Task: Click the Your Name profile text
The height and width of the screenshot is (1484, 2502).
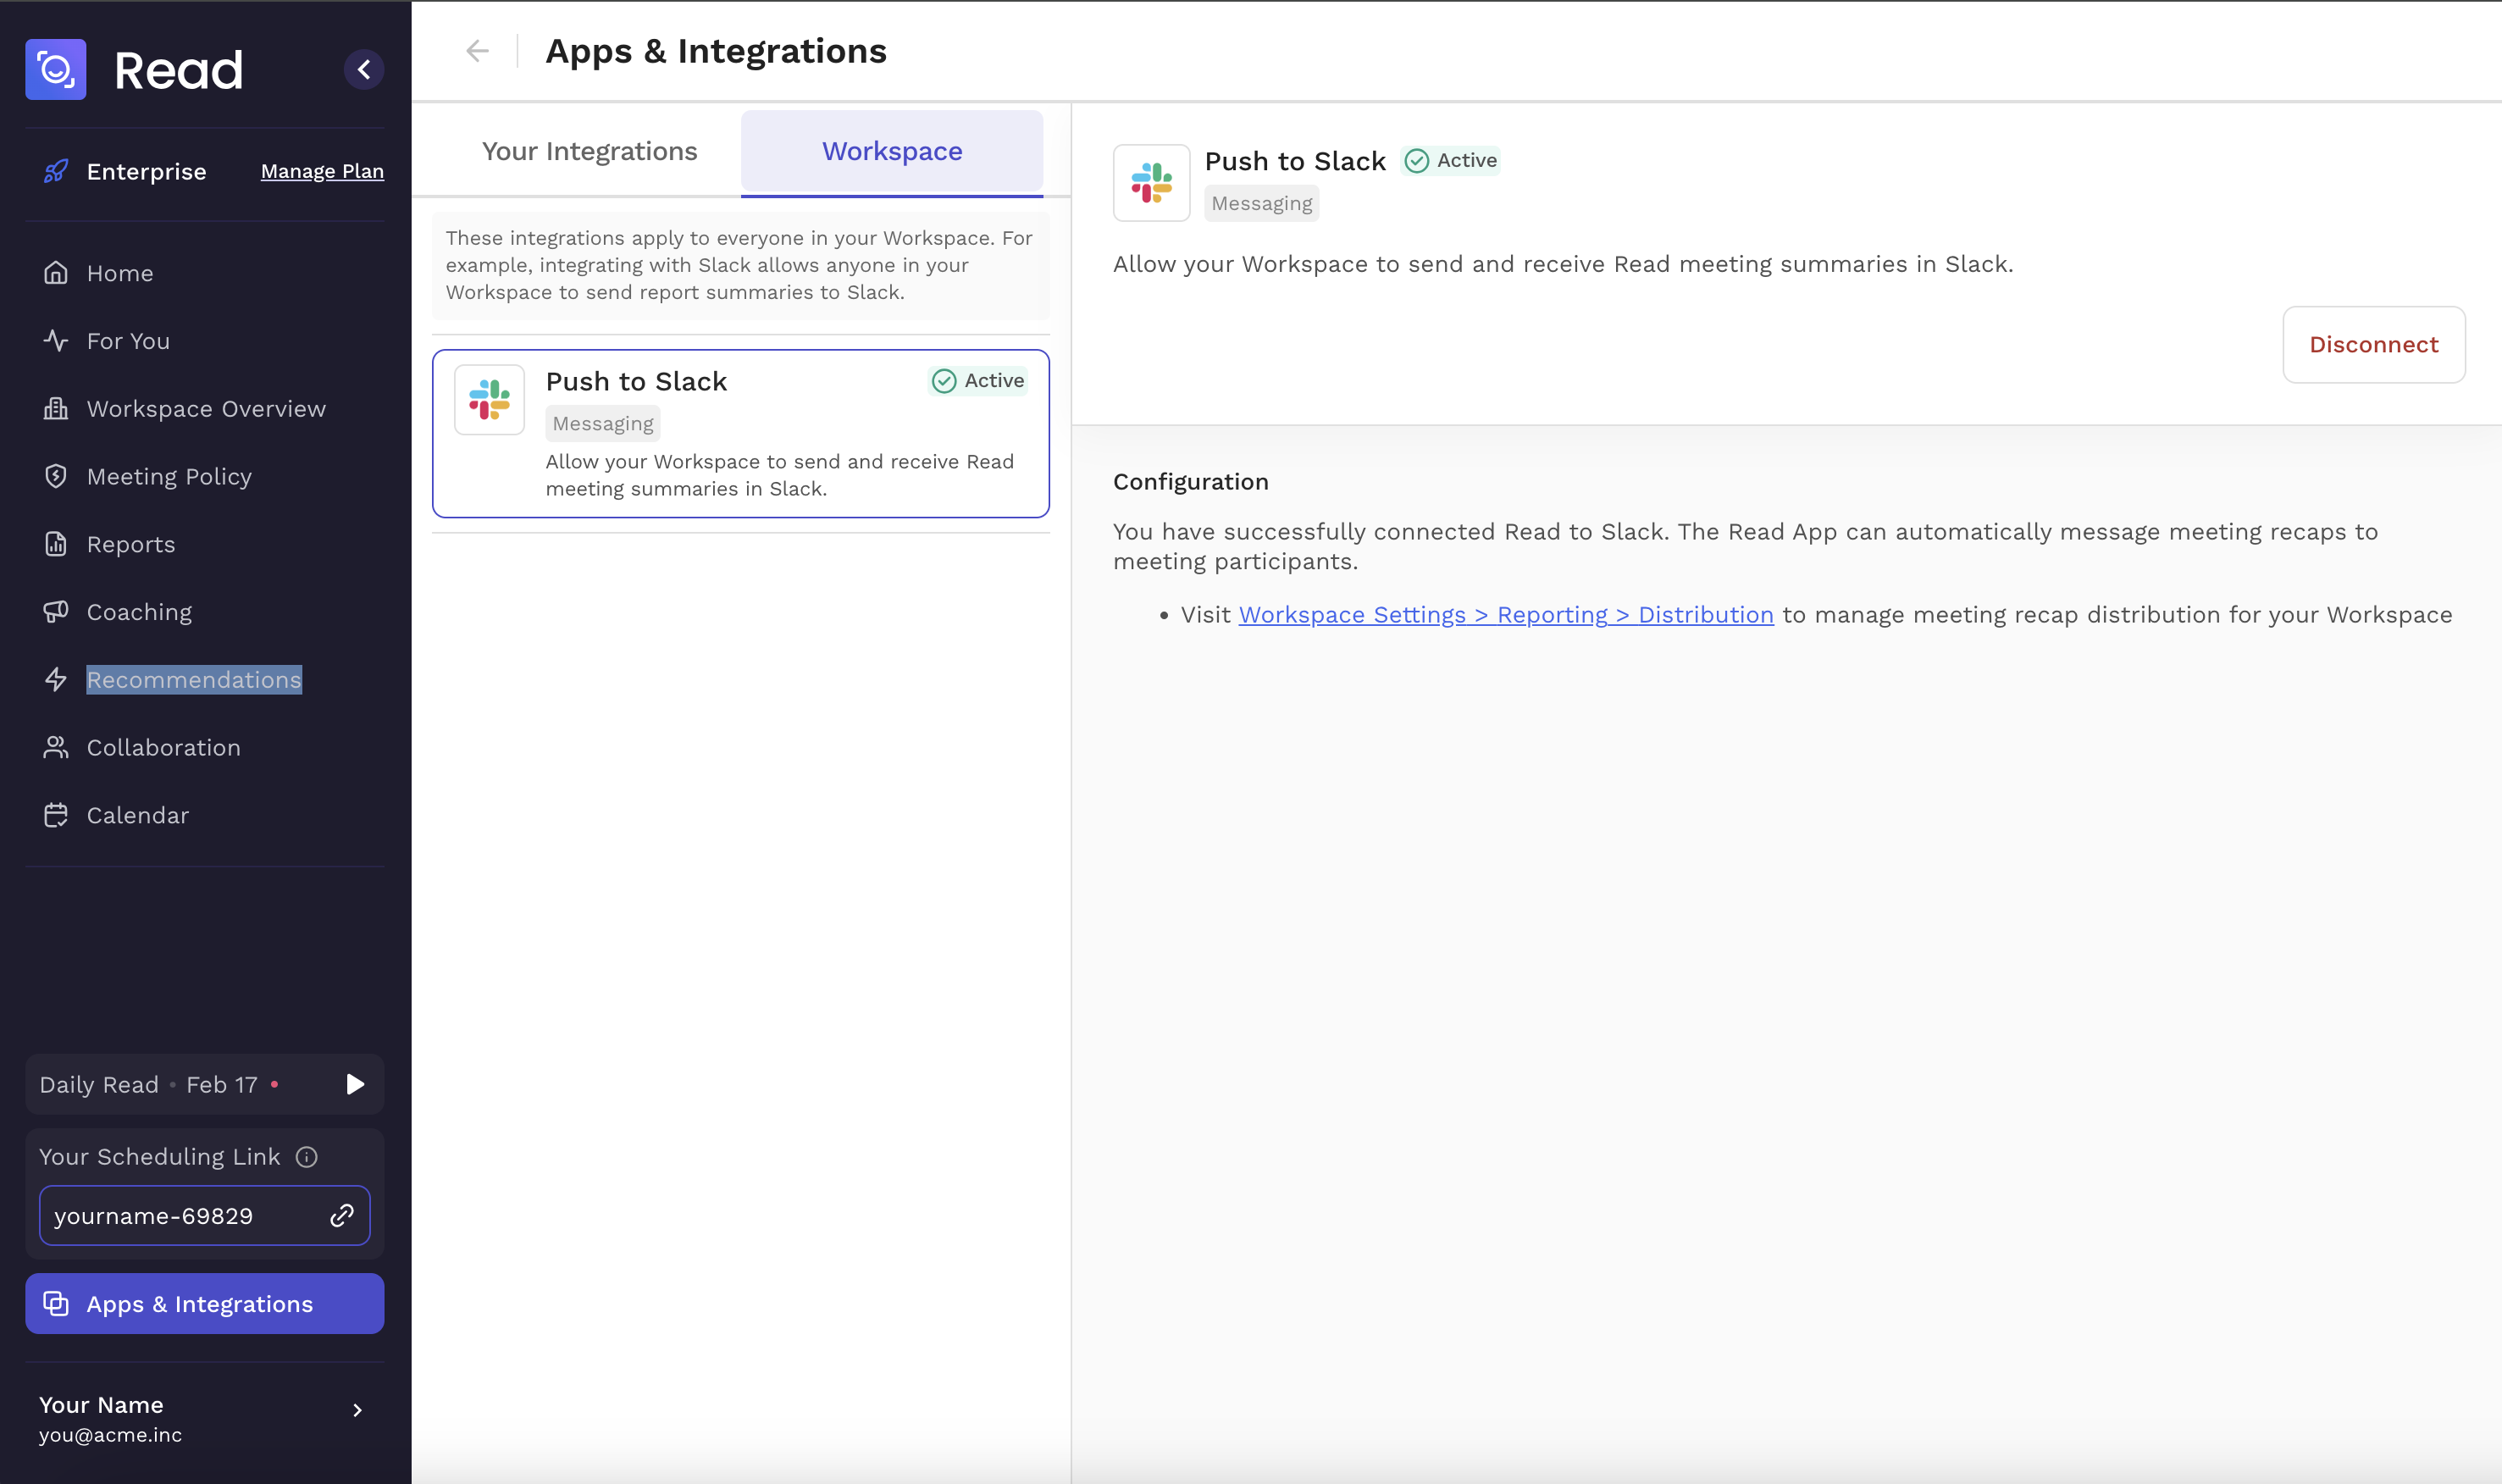Action: point(101,1405)
